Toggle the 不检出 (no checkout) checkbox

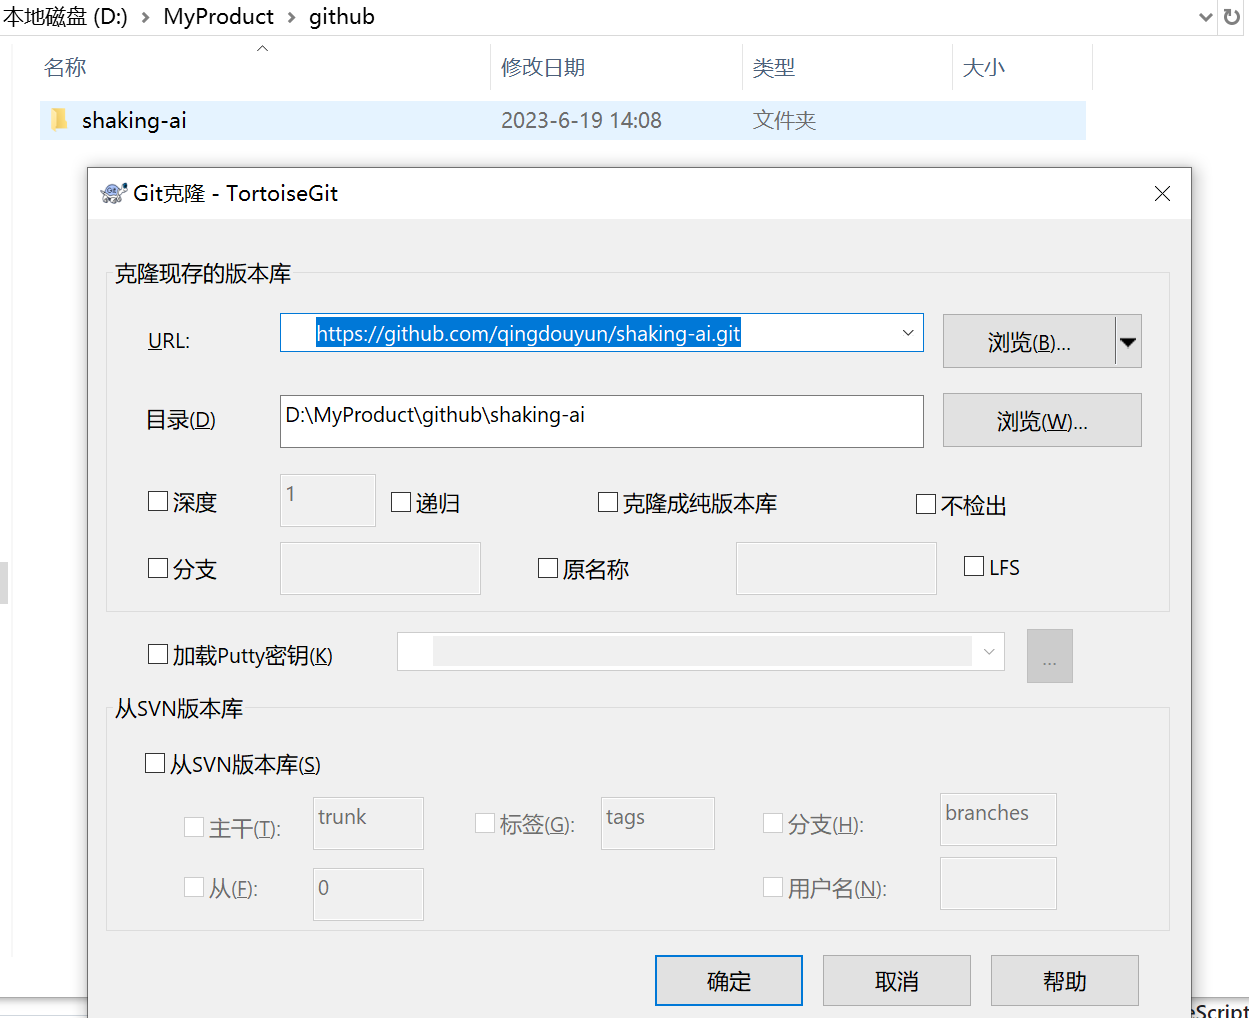coord(926,504)
